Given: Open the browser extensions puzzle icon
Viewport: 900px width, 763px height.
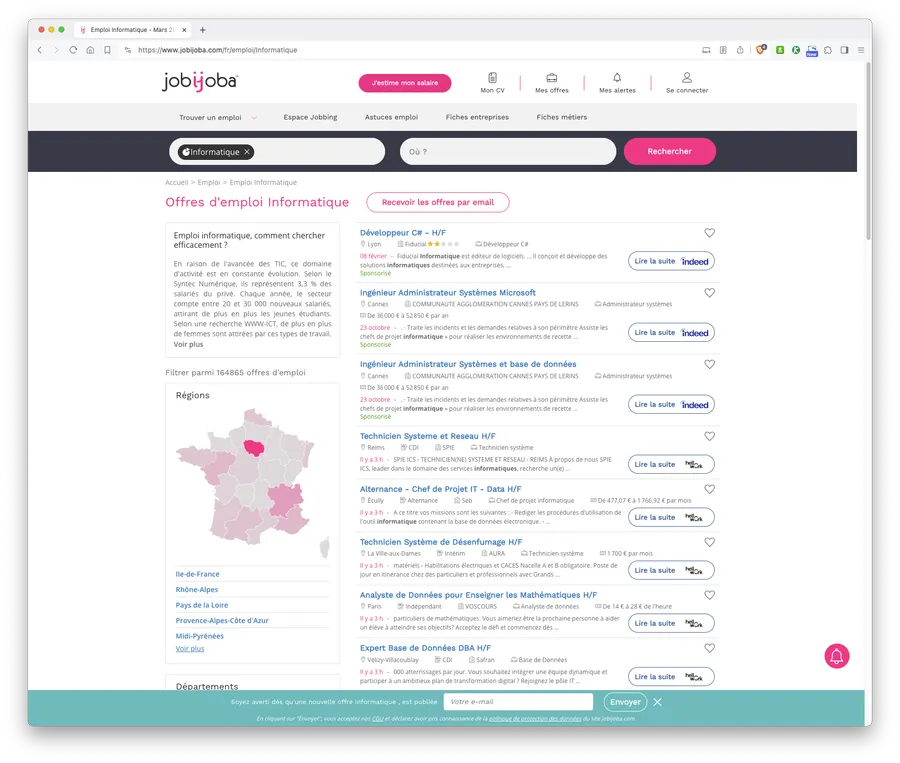Looking at the screenshot, I should click(828, 50).
